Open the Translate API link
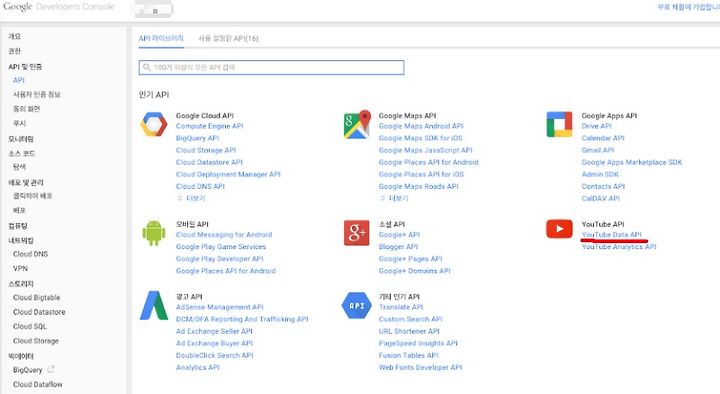720x394 pixels. tap(401, 307)
